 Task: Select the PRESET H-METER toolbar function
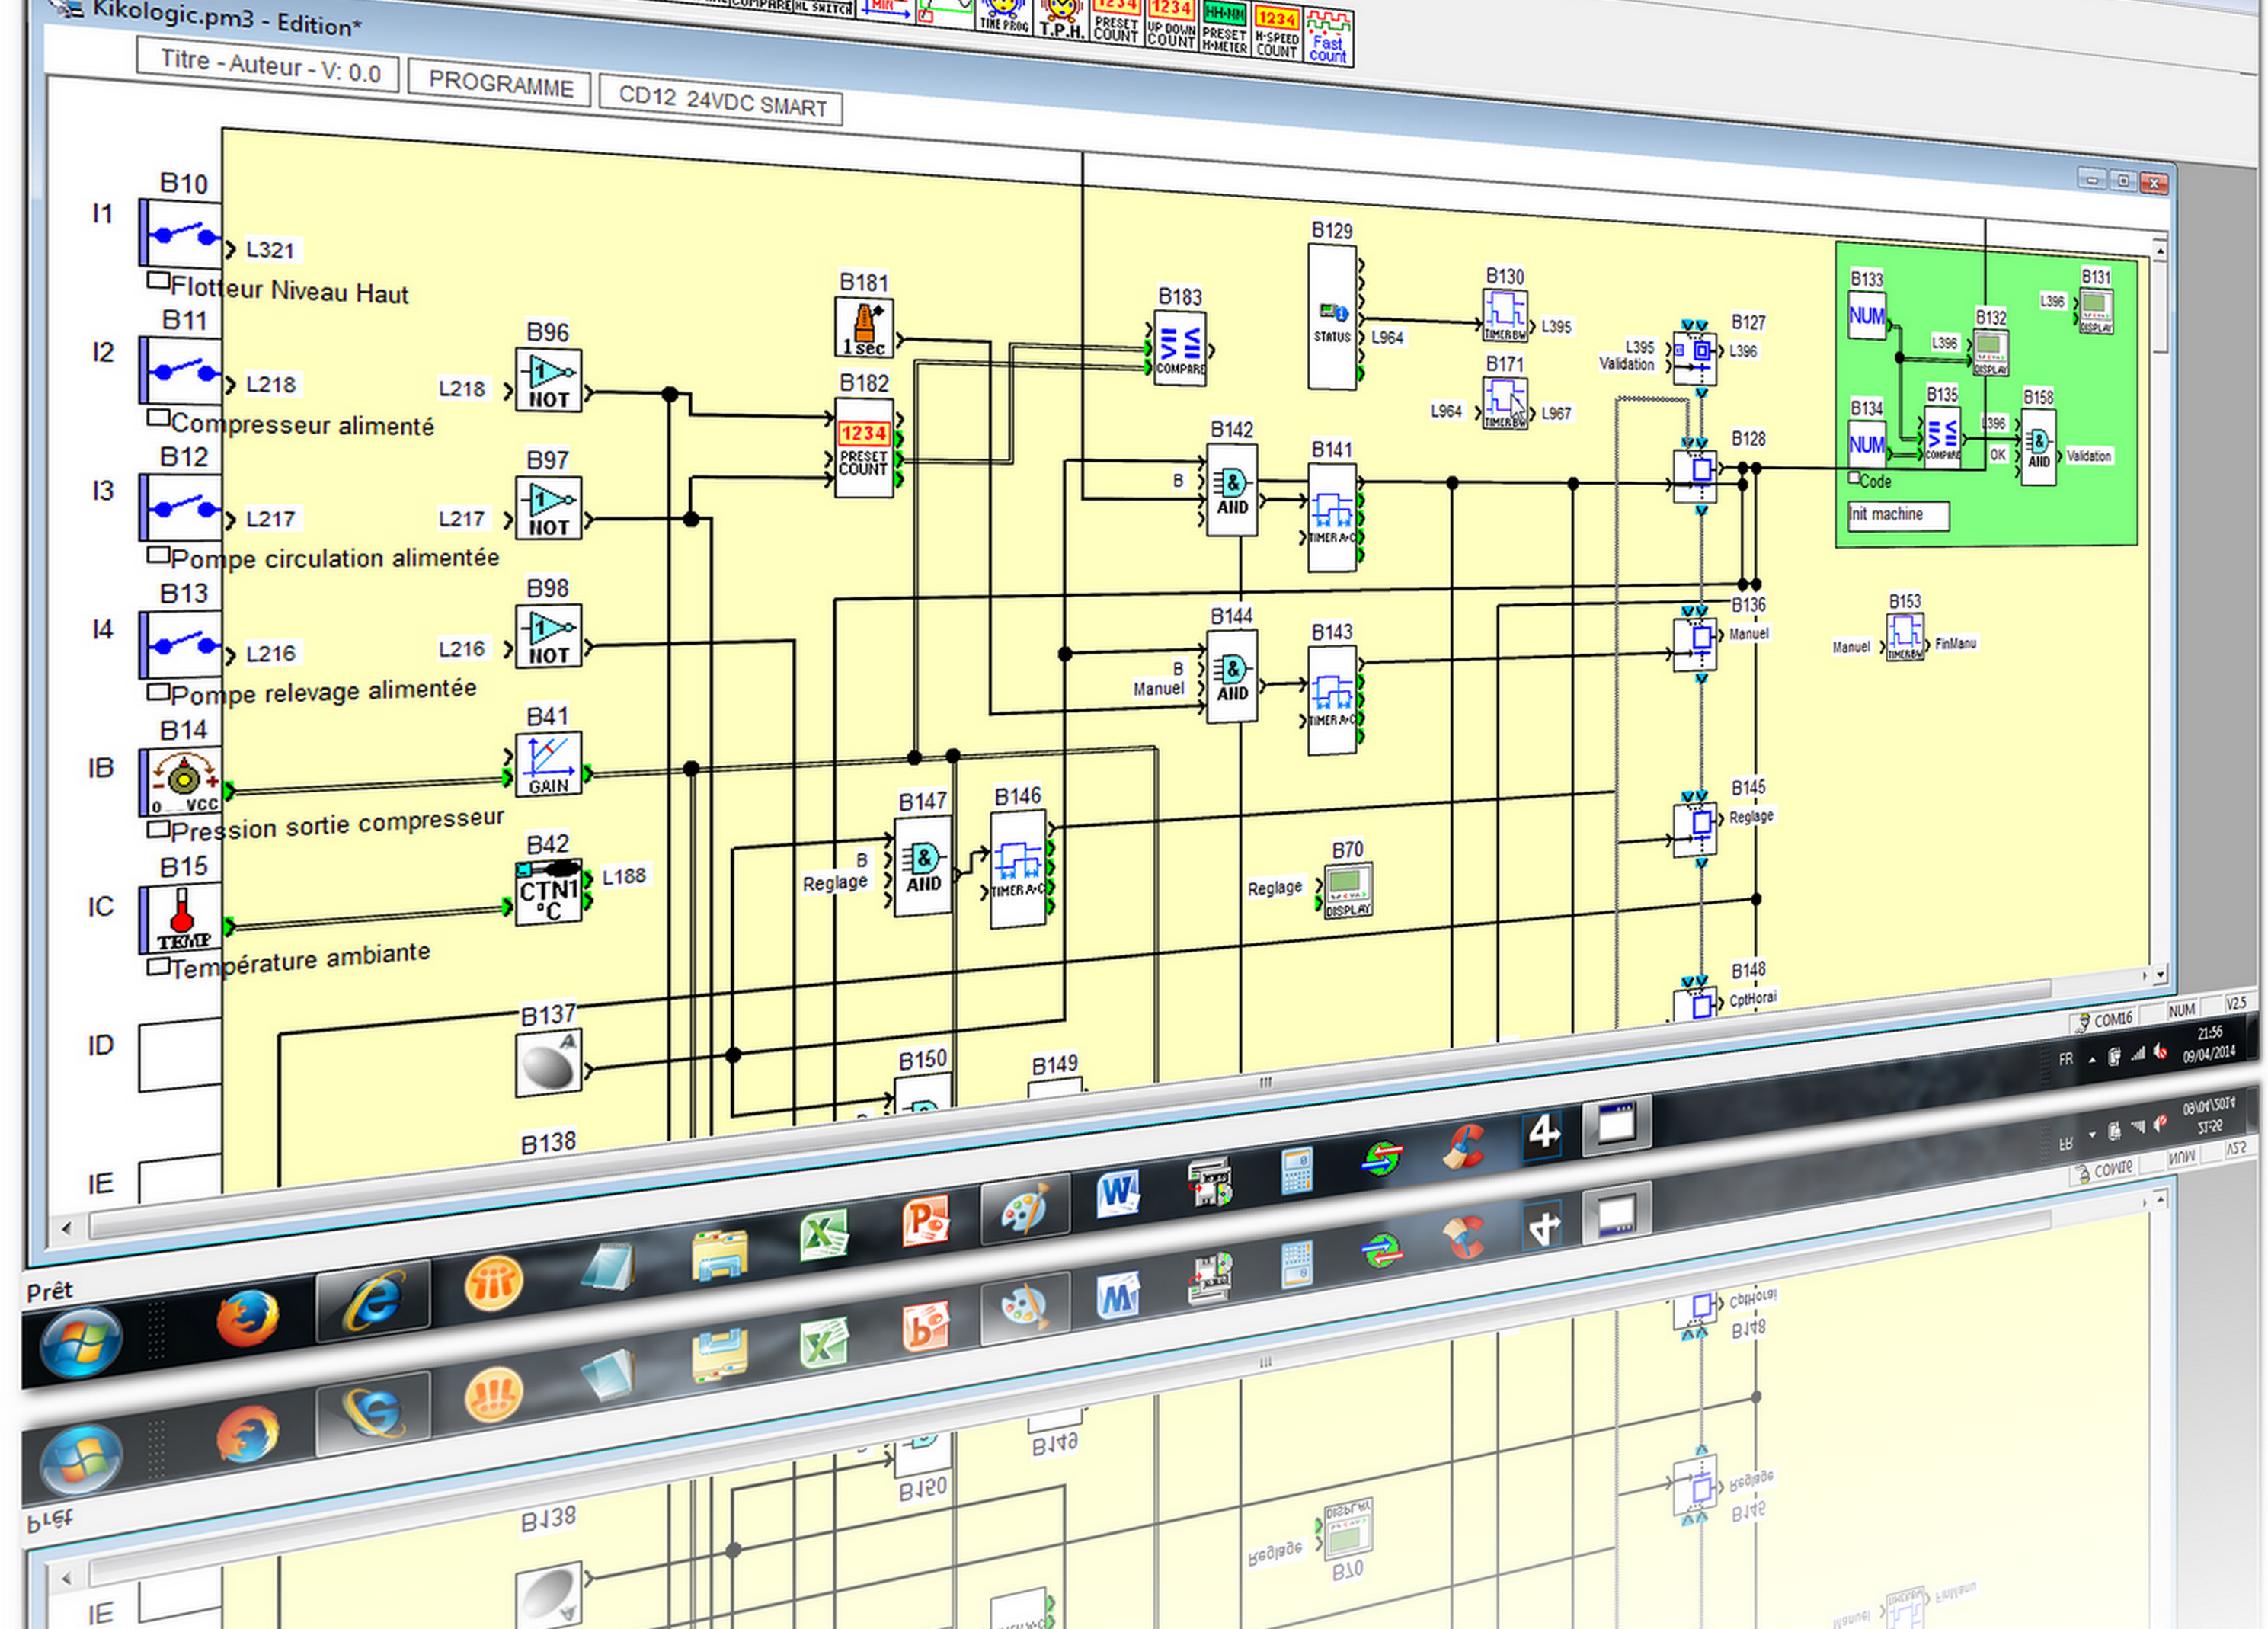click(x=1224, y=28)
